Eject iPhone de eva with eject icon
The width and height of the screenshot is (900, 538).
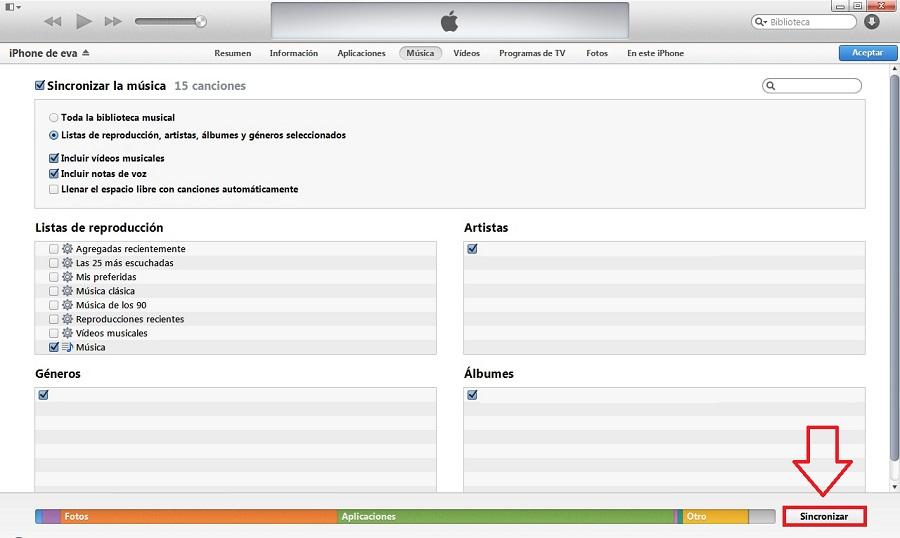coord(86,53)
